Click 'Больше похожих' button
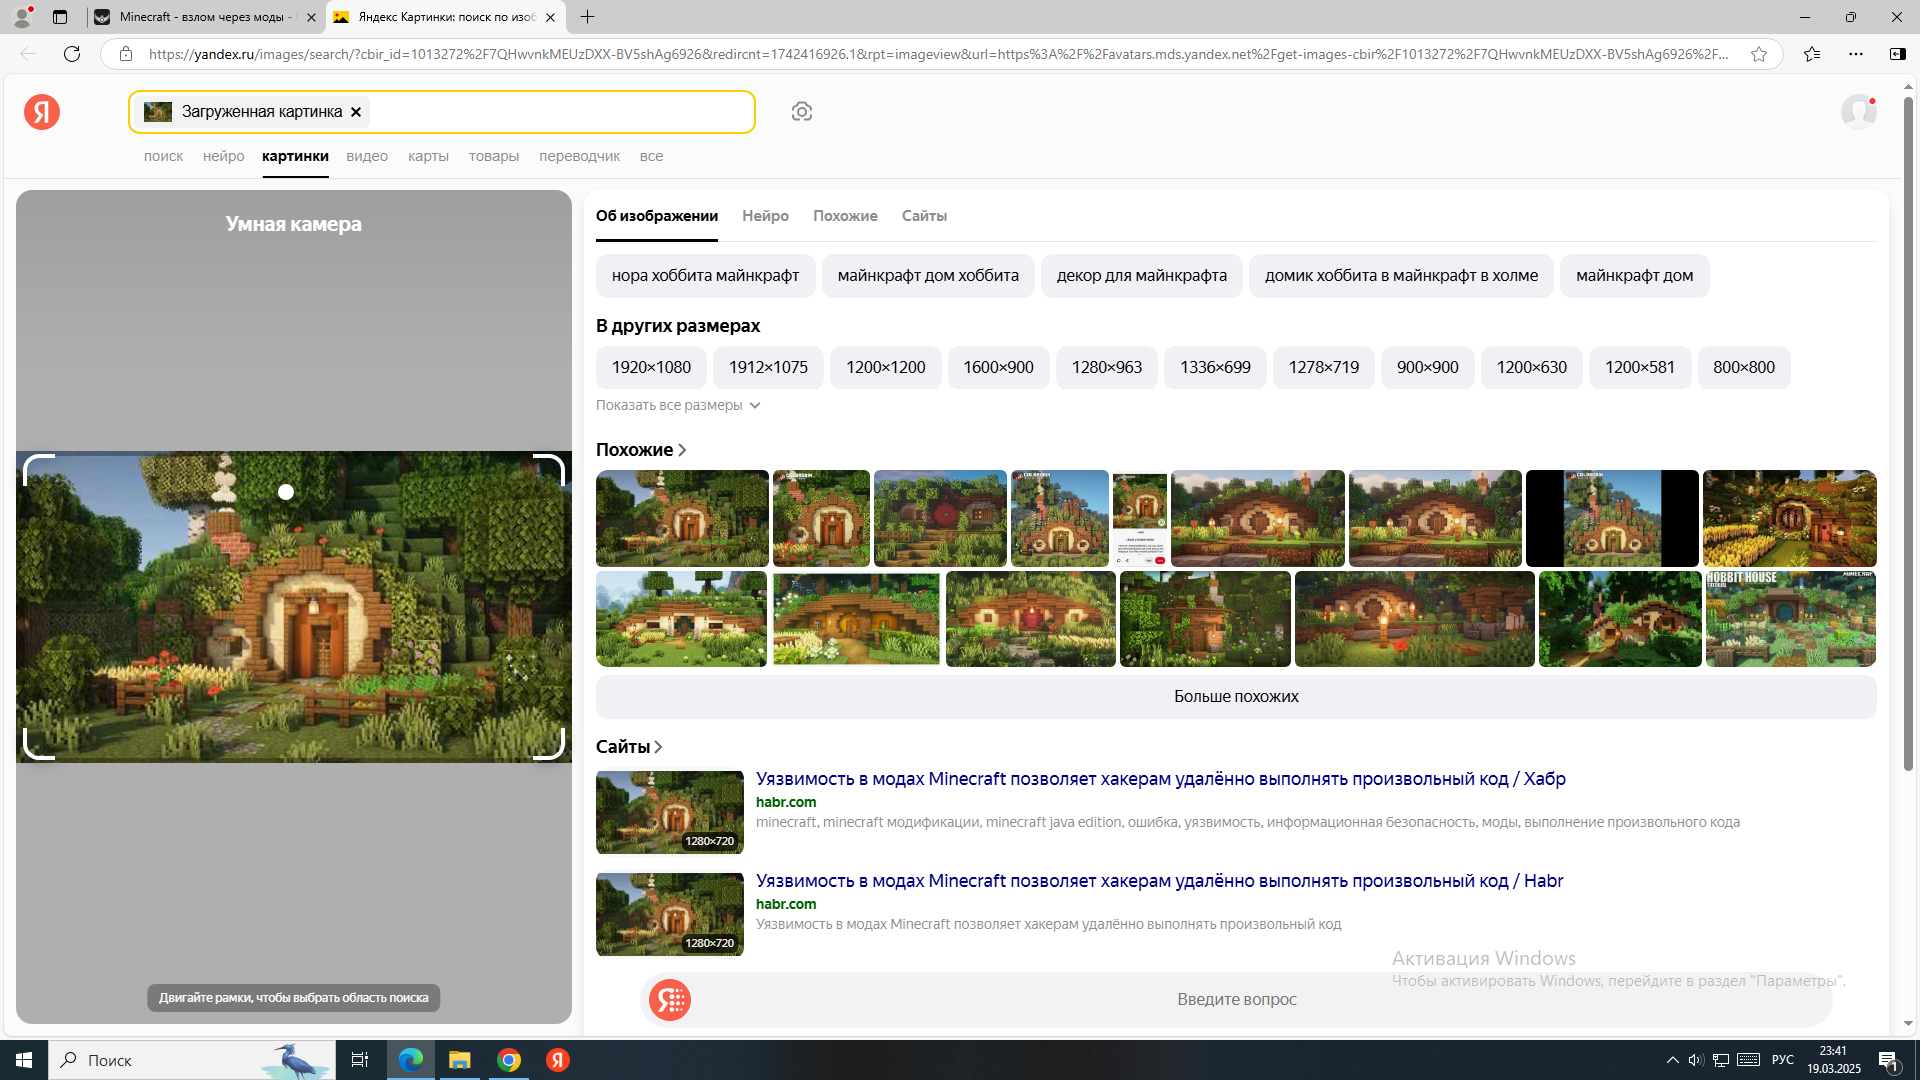 [x=1236, y=697]
